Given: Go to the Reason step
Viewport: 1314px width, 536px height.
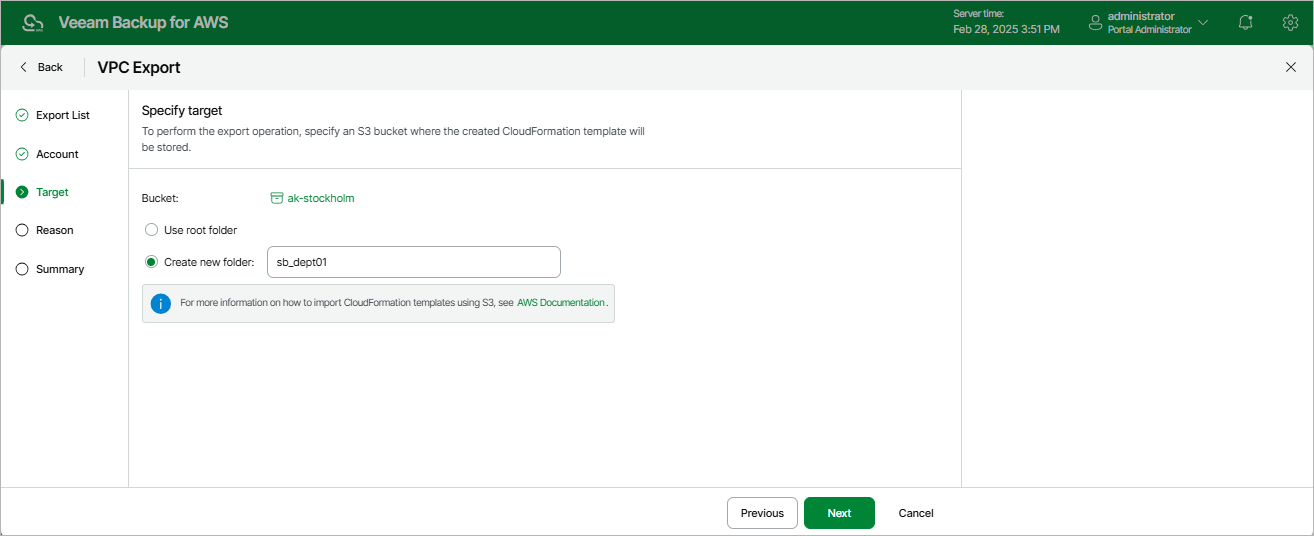Looking at the screenshot, I should [x=54, y=230].
